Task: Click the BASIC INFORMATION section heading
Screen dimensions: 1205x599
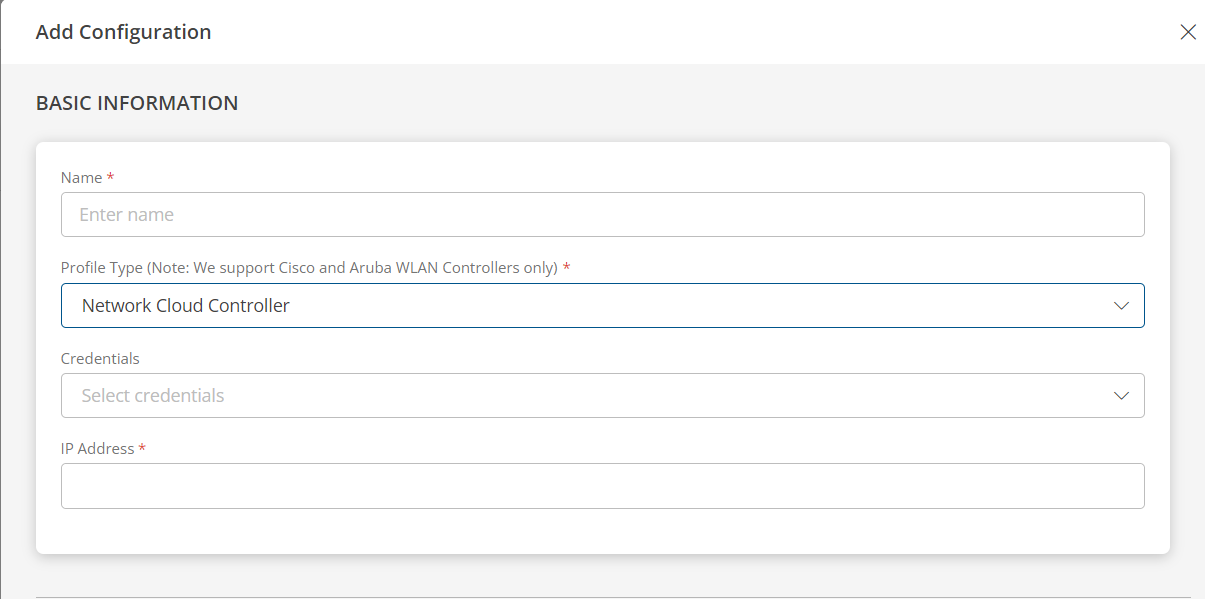Action: (137, 102)
